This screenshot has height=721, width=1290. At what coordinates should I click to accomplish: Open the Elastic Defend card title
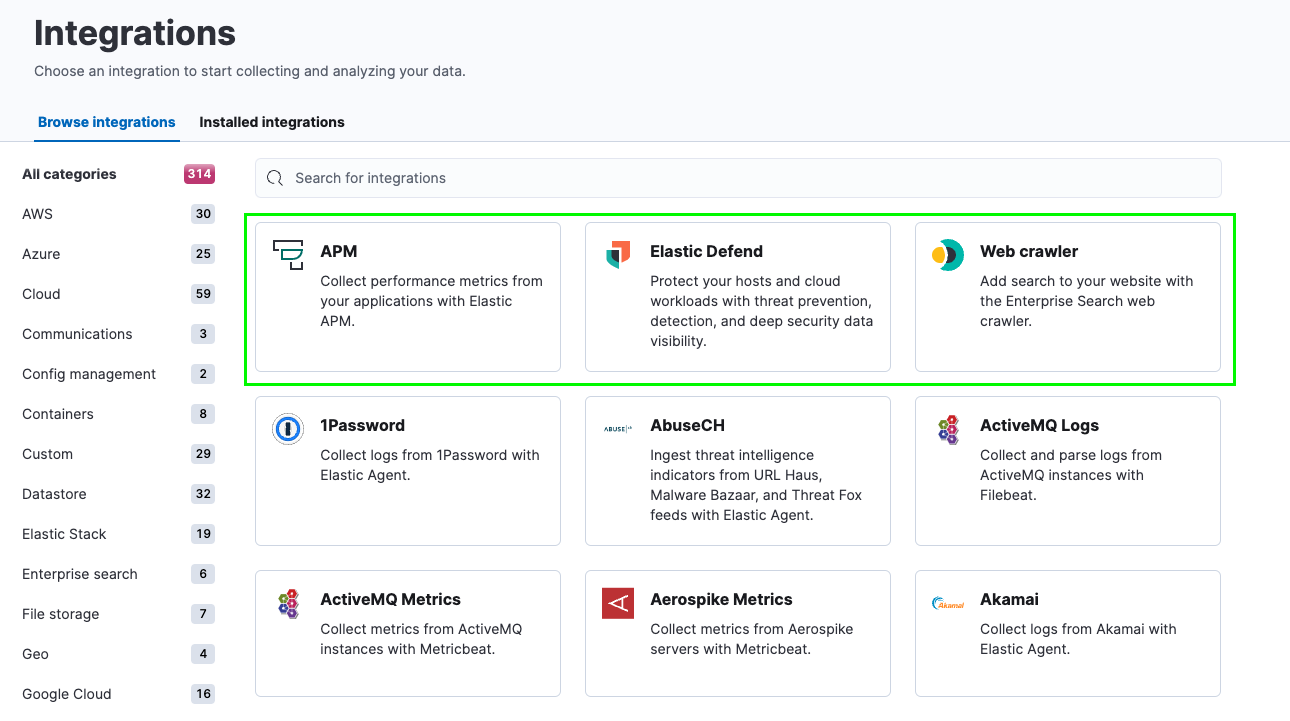click(706, 251)
